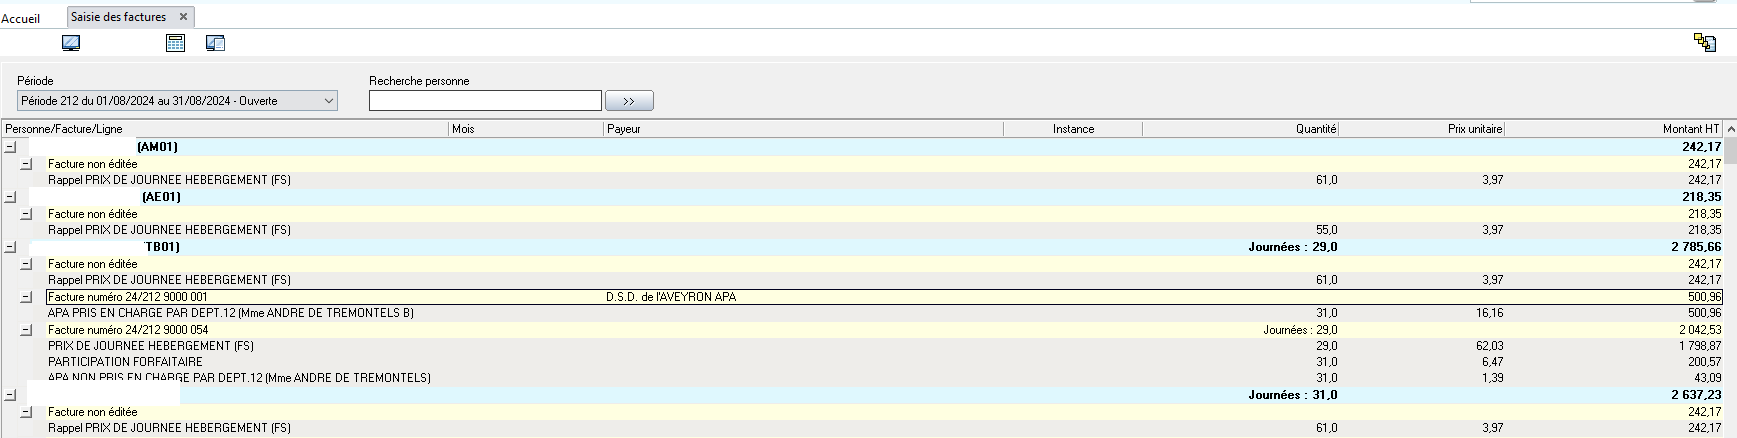1737x438 pixels.
Task: Click the calculator icon in the toolbar
Action: coord(176,43)
